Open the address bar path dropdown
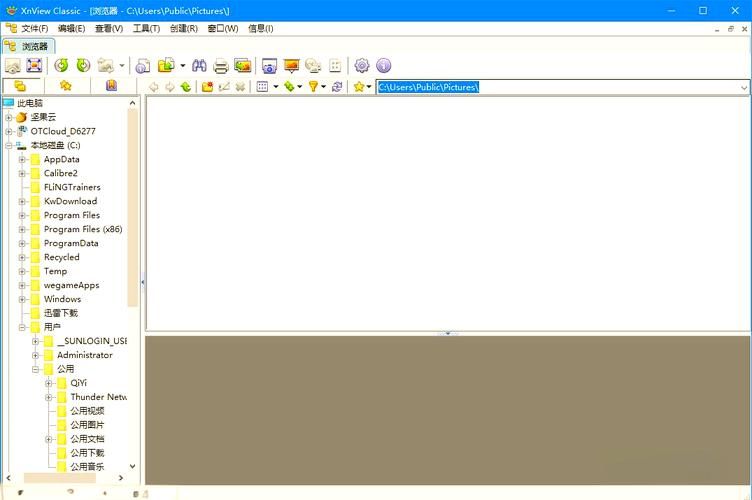This screenshot has height=500, width=752. coord(744,87)
